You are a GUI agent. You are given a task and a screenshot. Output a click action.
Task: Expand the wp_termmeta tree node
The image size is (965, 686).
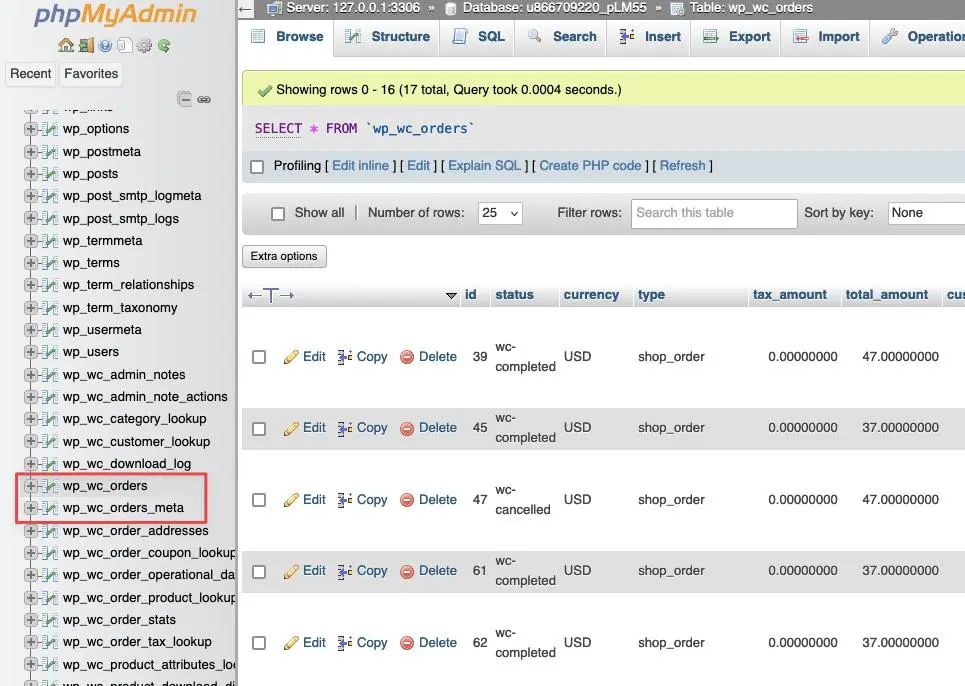coord(30,241)
